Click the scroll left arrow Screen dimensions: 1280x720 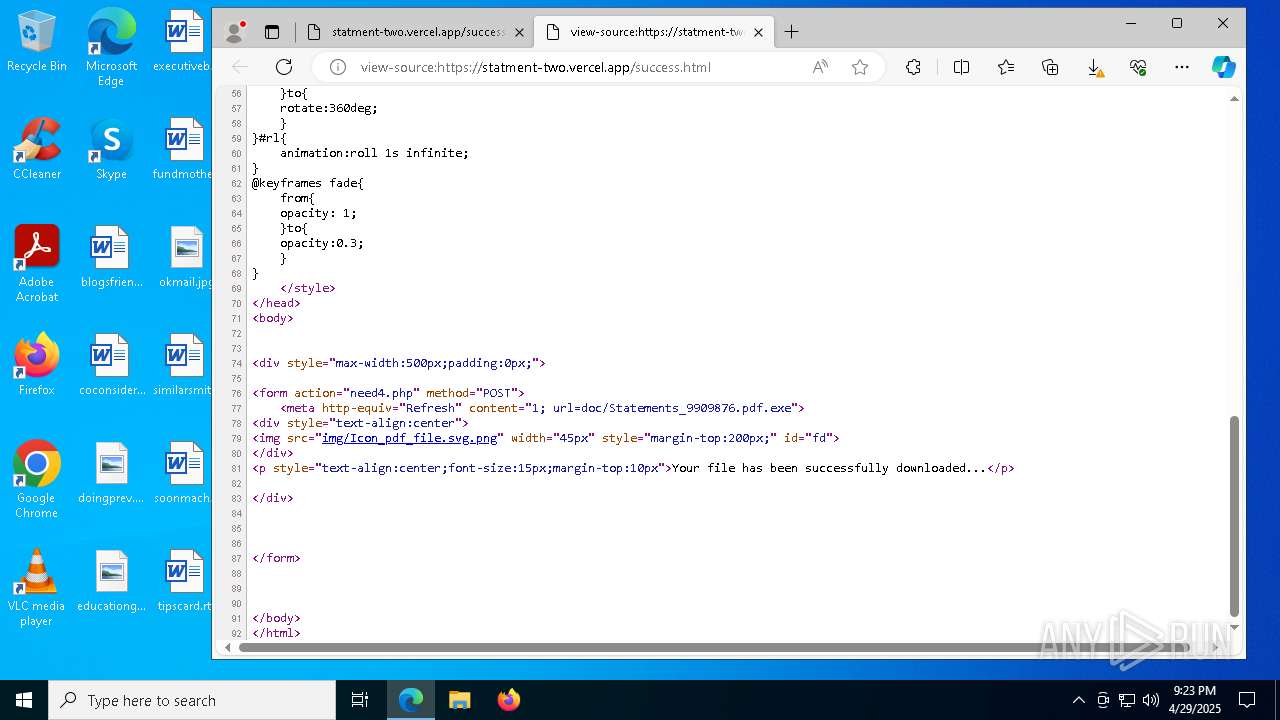226,647
